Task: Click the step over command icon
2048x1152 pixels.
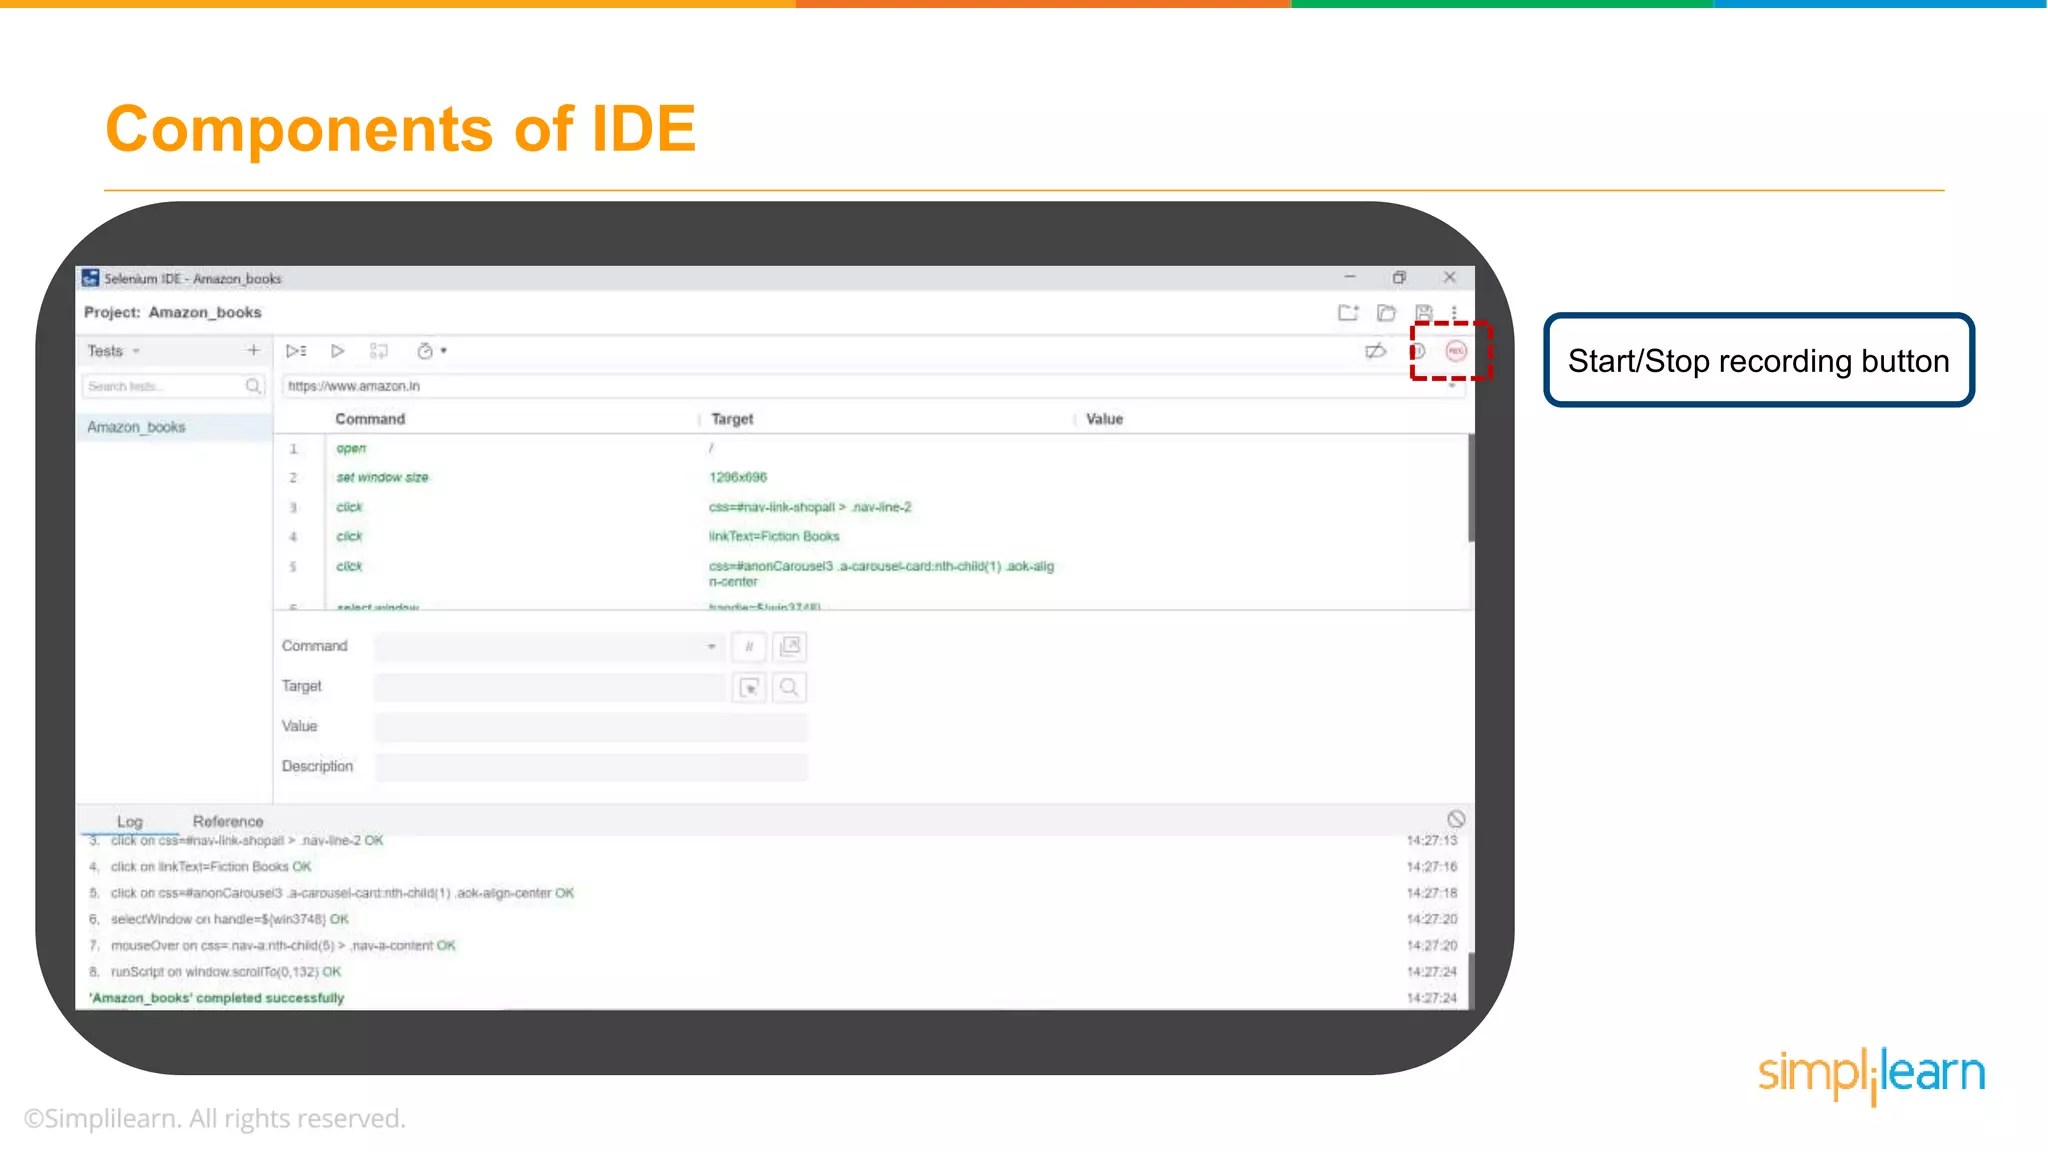Action: tap(379, 351)
